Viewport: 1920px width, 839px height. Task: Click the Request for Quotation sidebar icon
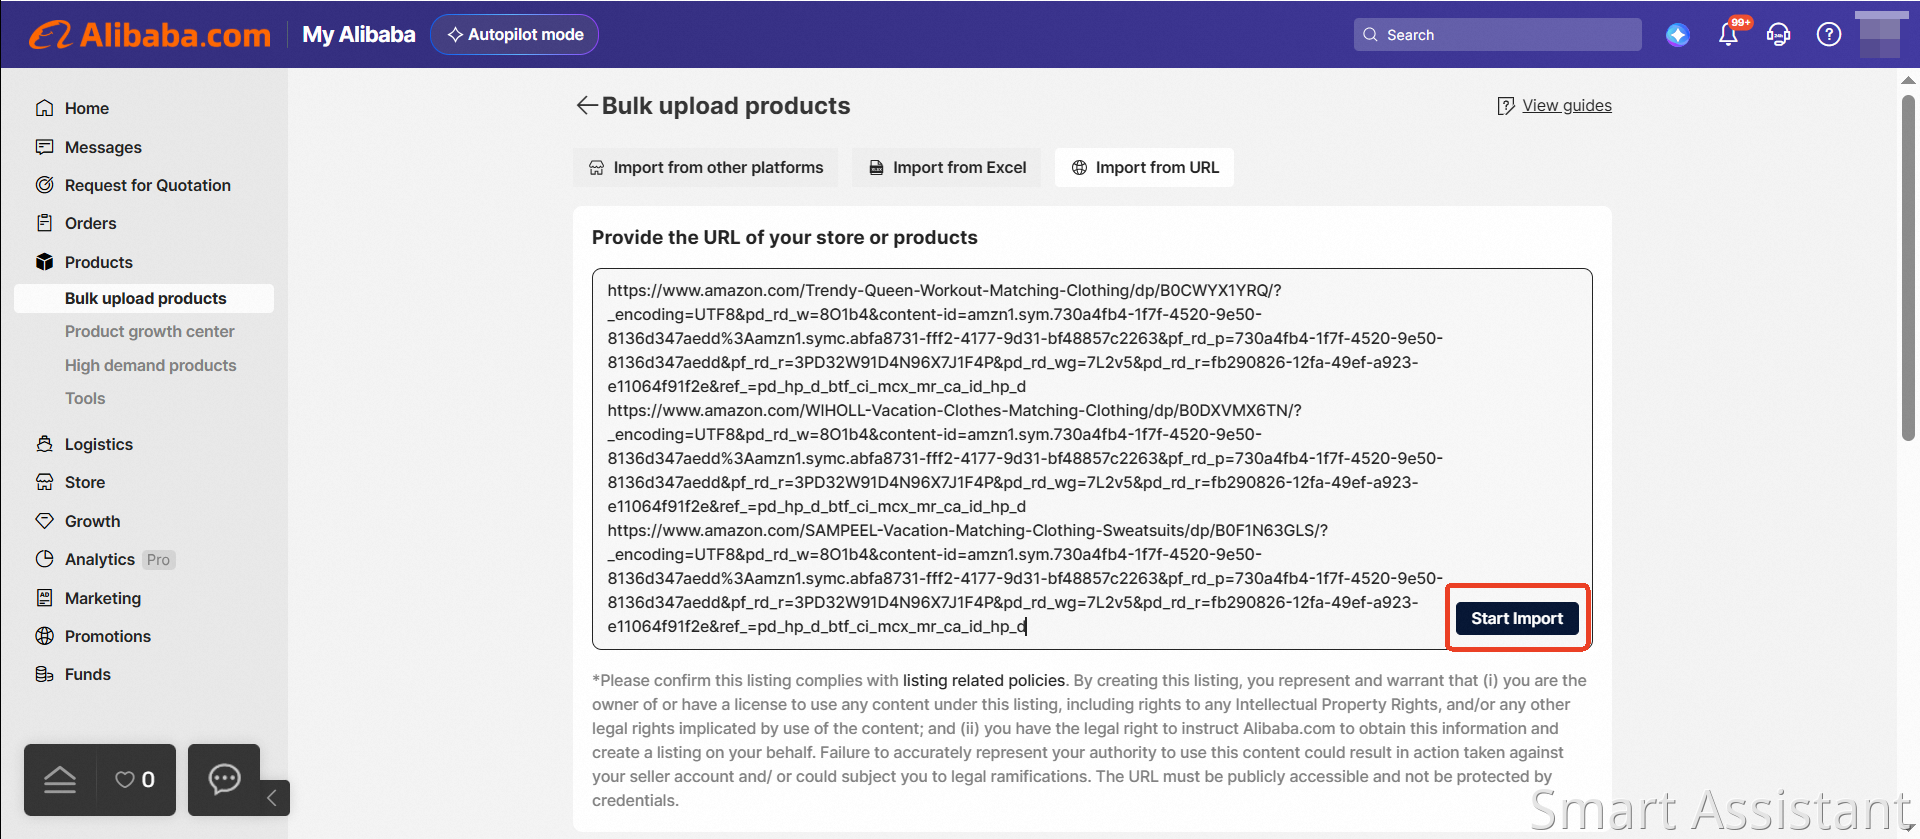(x=44, y=185)
